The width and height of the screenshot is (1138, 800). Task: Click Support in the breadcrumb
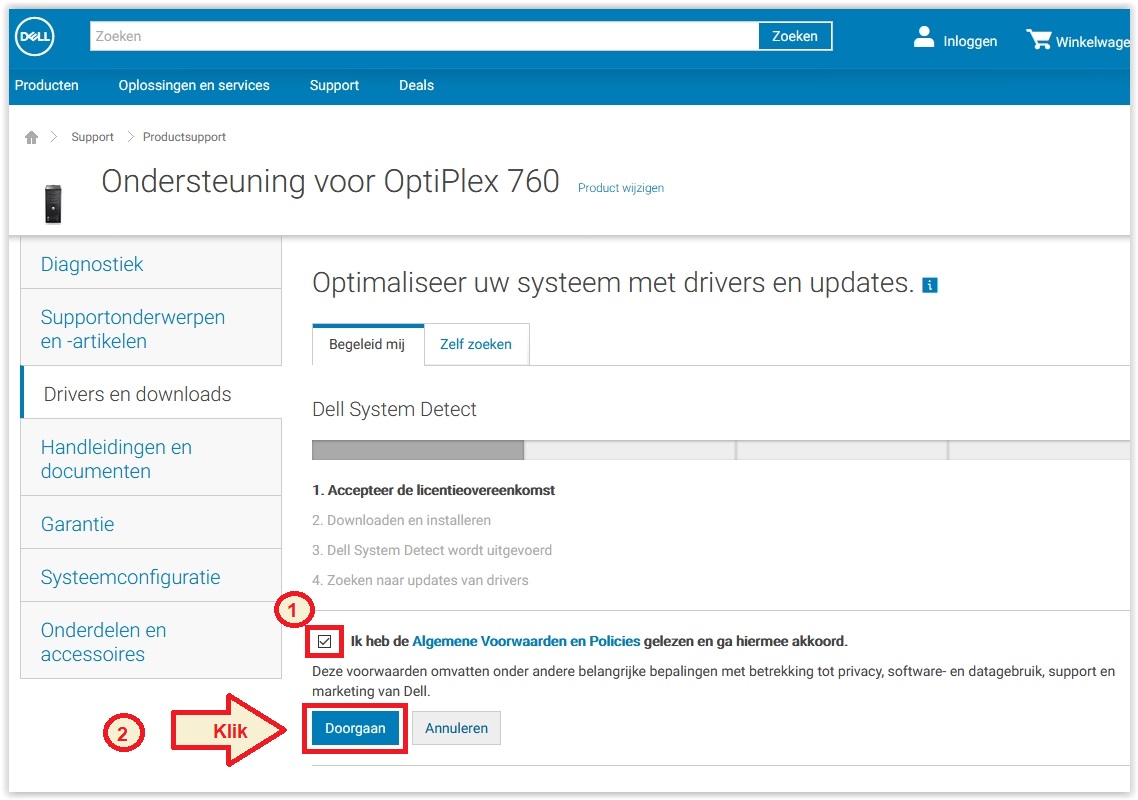92,137
